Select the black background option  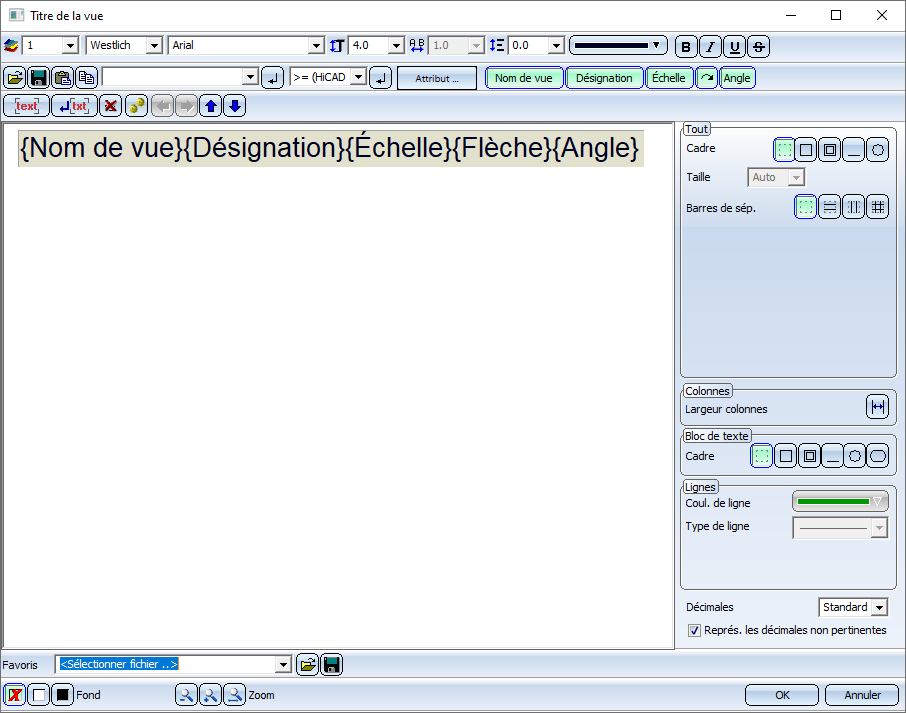[63, 695]
